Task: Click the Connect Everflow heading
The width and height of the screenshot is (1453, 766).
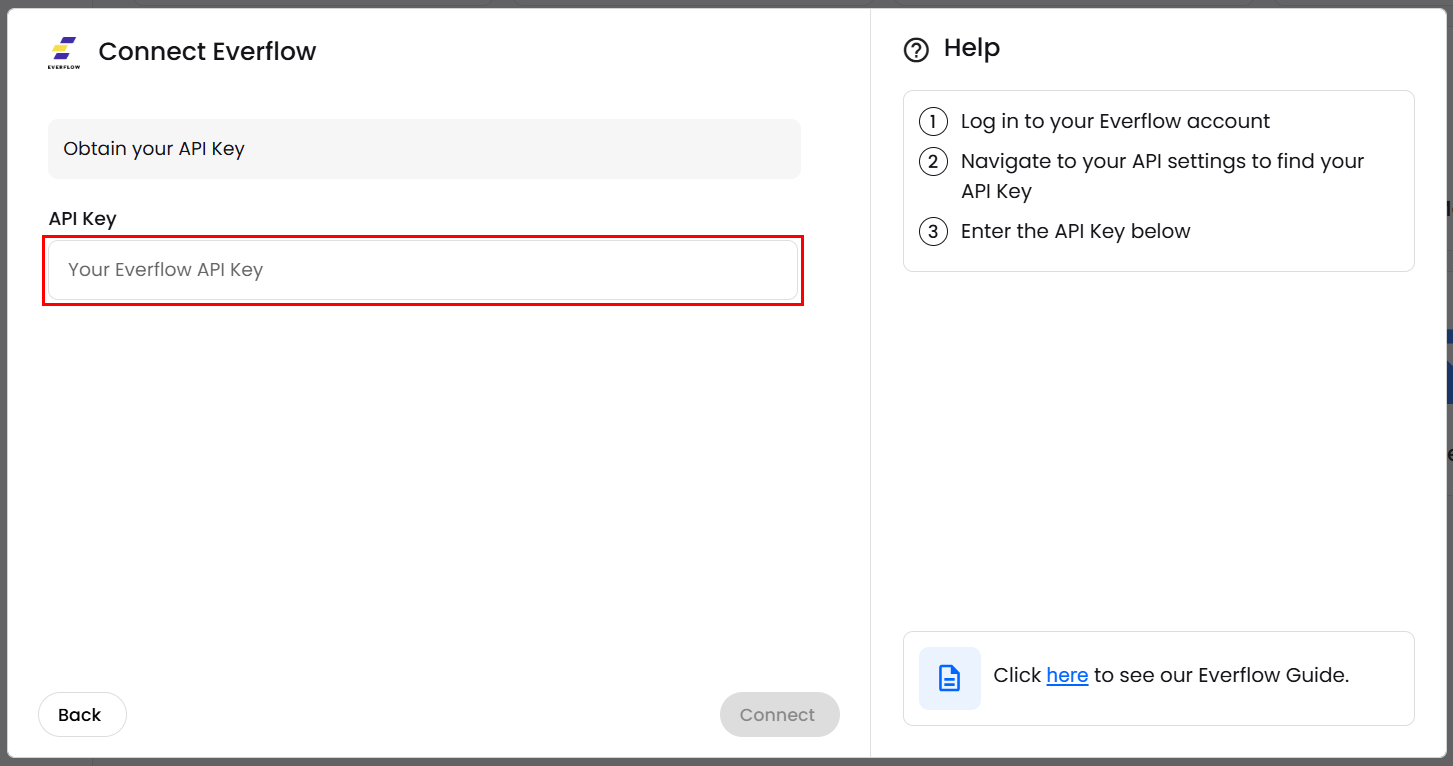Action: coord(207,52)
